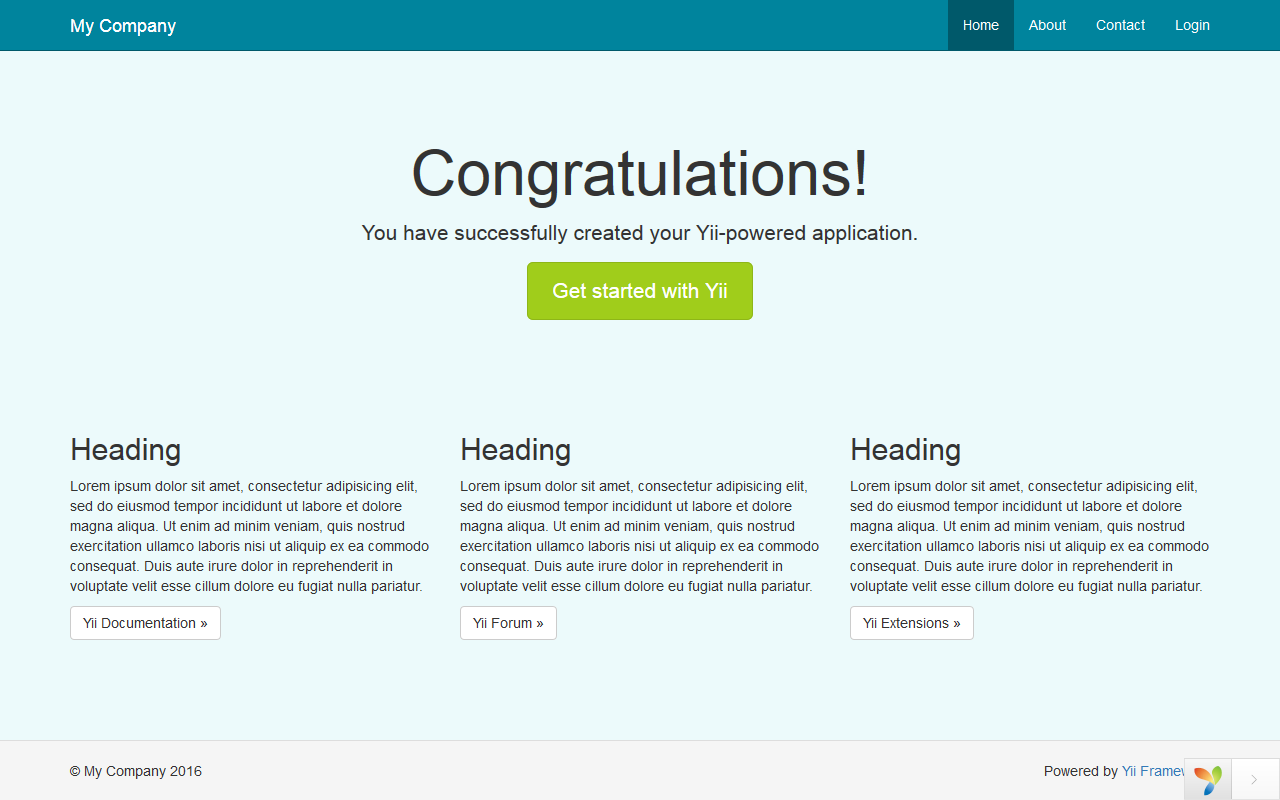Go to the About page
The image size is (1280, 800).
pos(1047,25)
